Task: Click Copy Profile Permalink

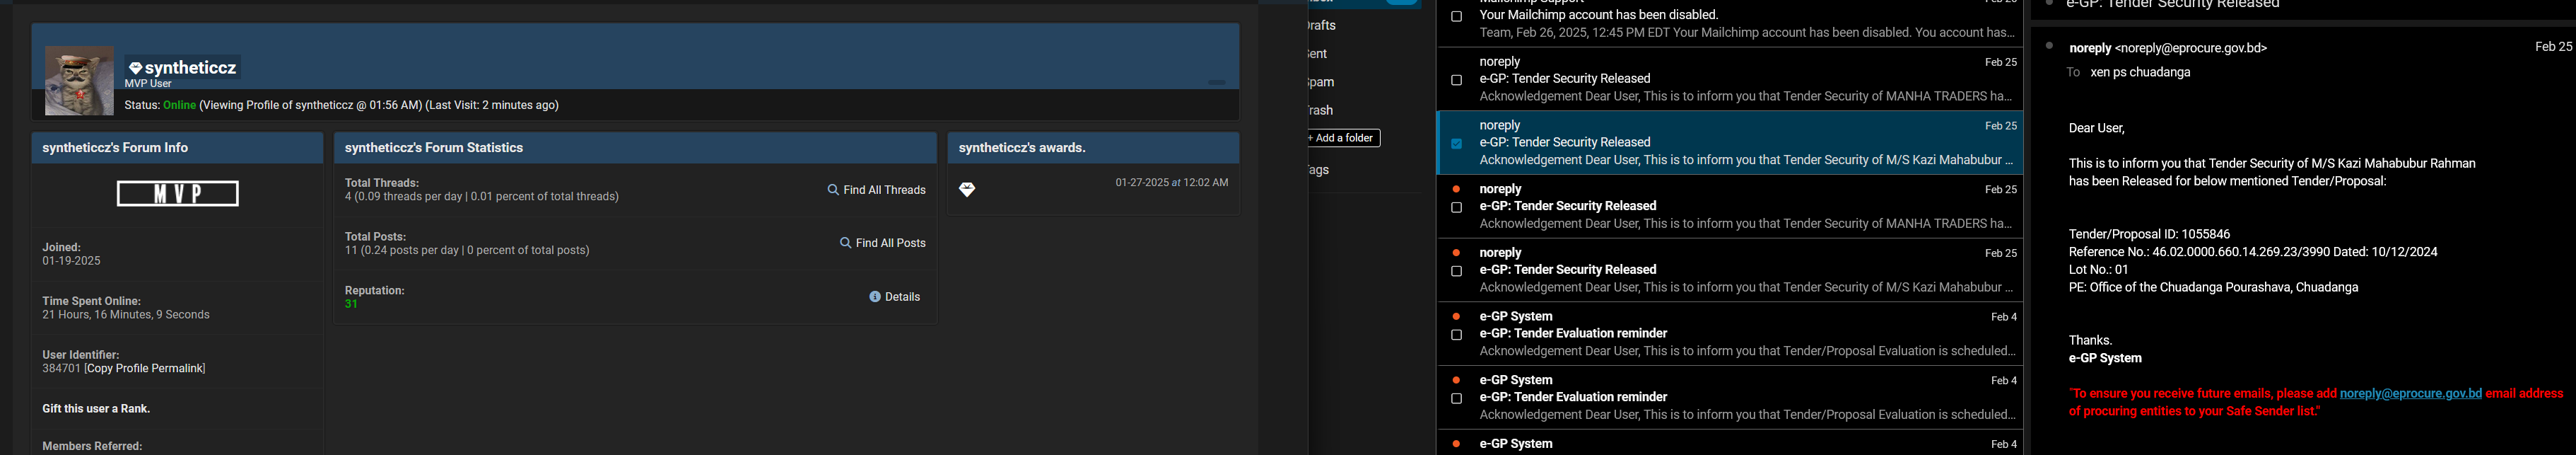Action: click(x=146, y=369)
